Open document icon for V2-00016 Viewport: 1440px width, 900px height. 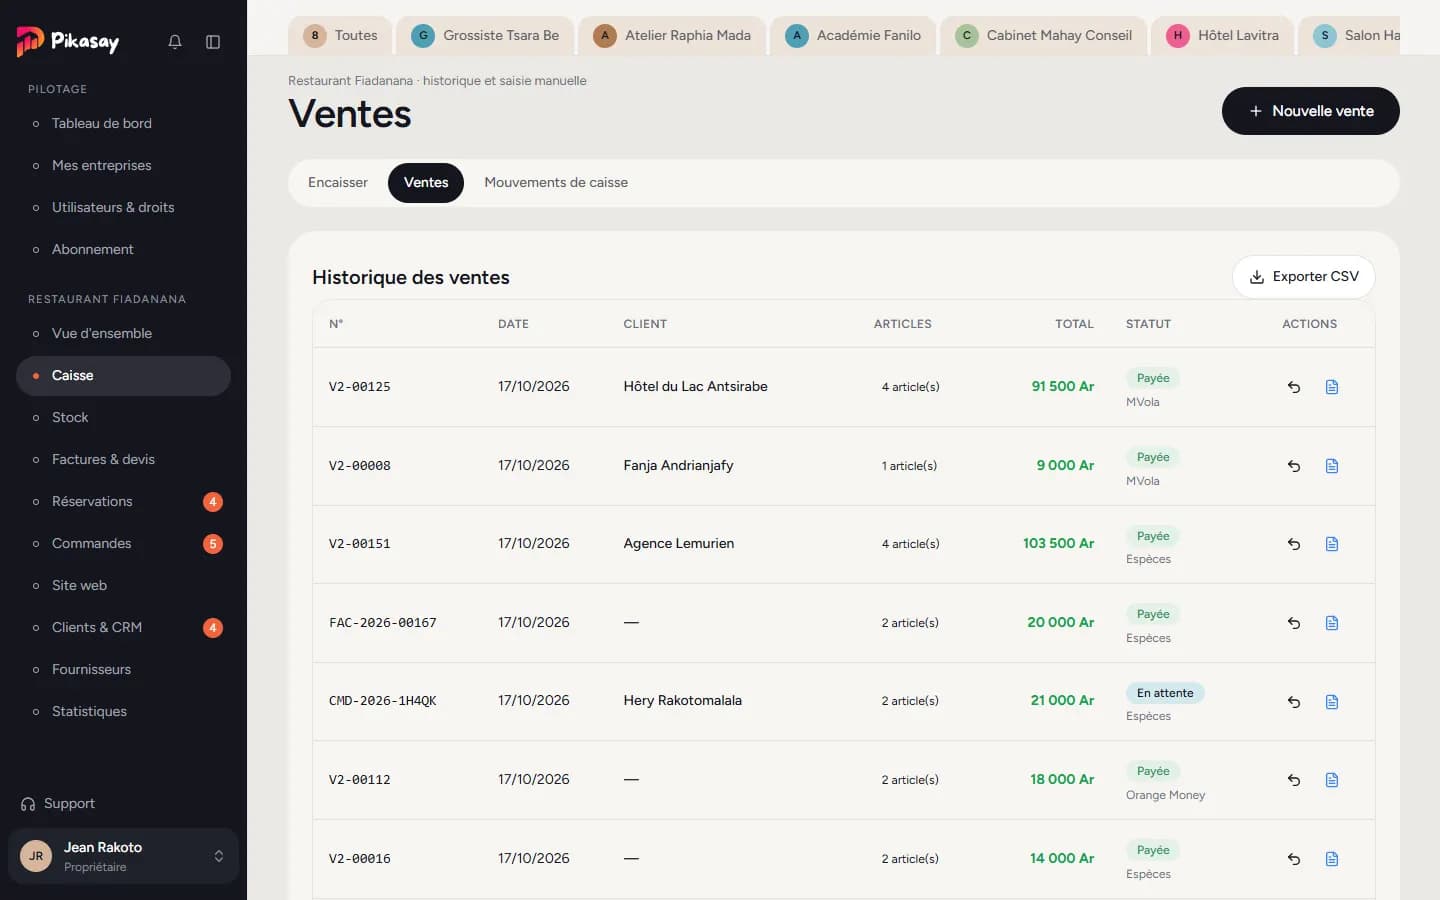[1332, 859]
